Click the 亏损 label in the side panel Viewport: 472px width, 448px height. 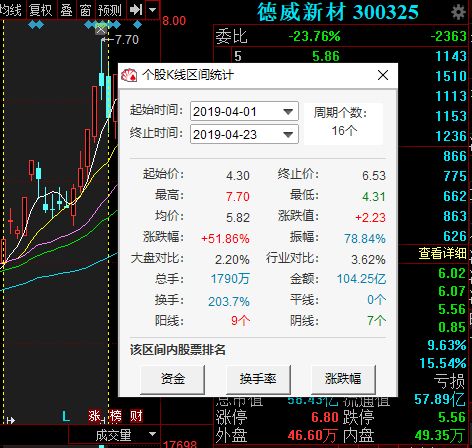pos(449,381)
